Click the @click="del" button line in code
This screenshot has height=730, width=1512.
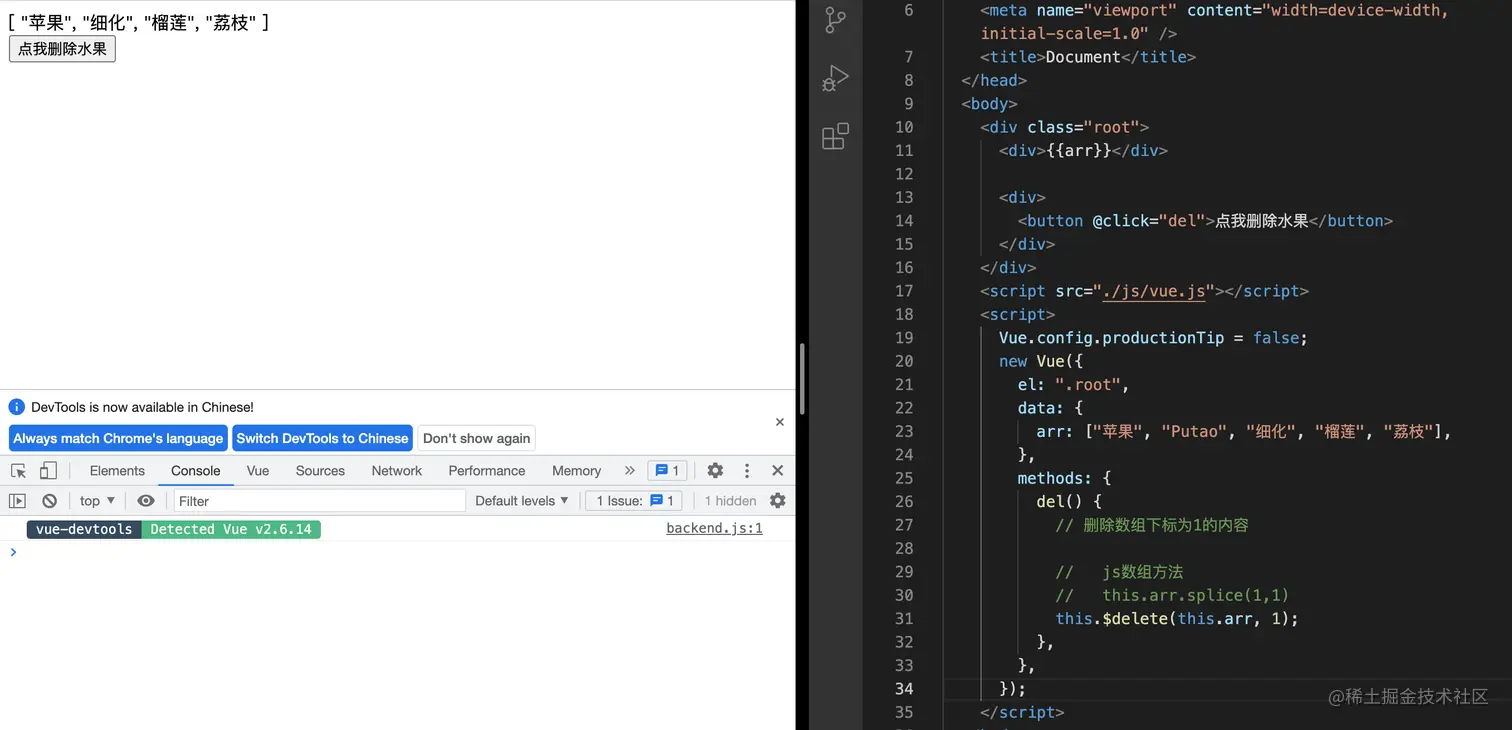1205,221
